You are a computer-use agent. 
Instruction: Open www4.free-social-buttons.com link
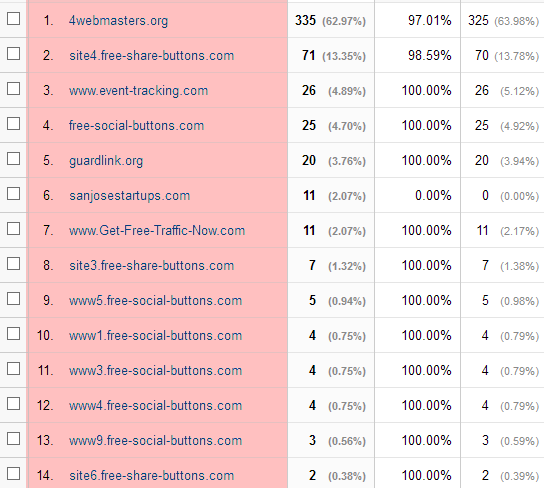click(155, 406)
